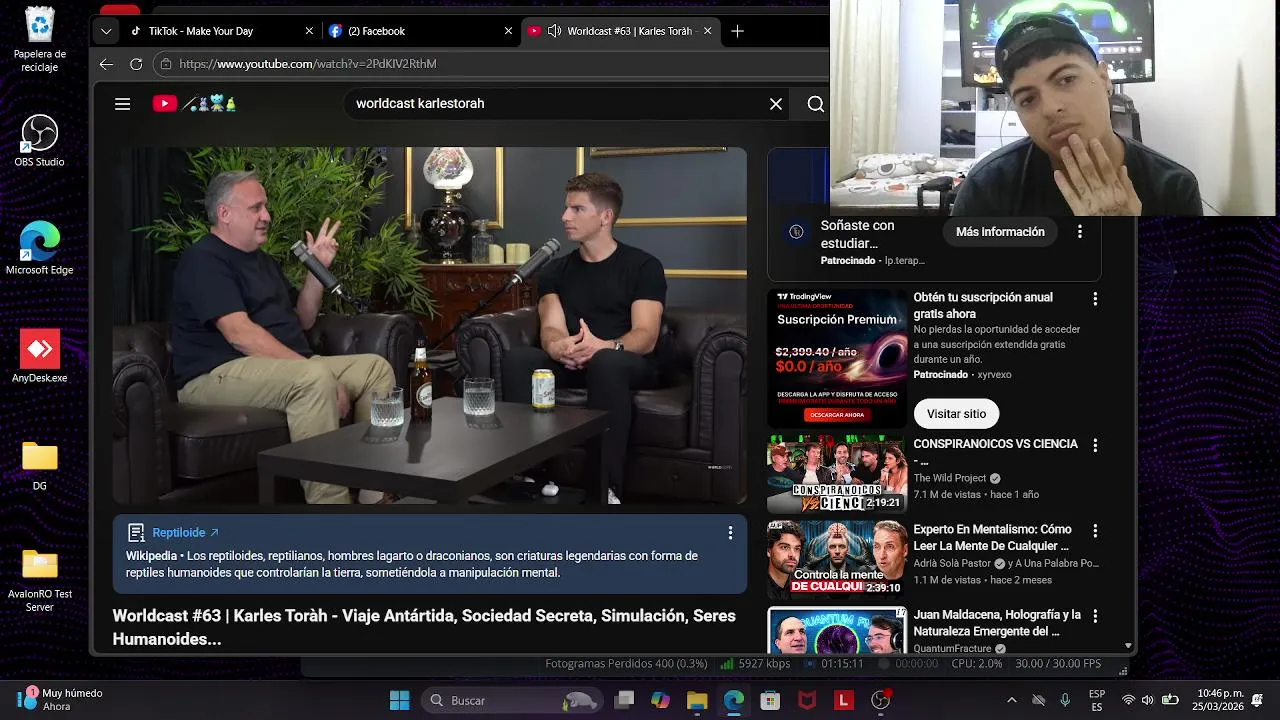Open options for the TradingView subscription ad

click(1095, 299)
